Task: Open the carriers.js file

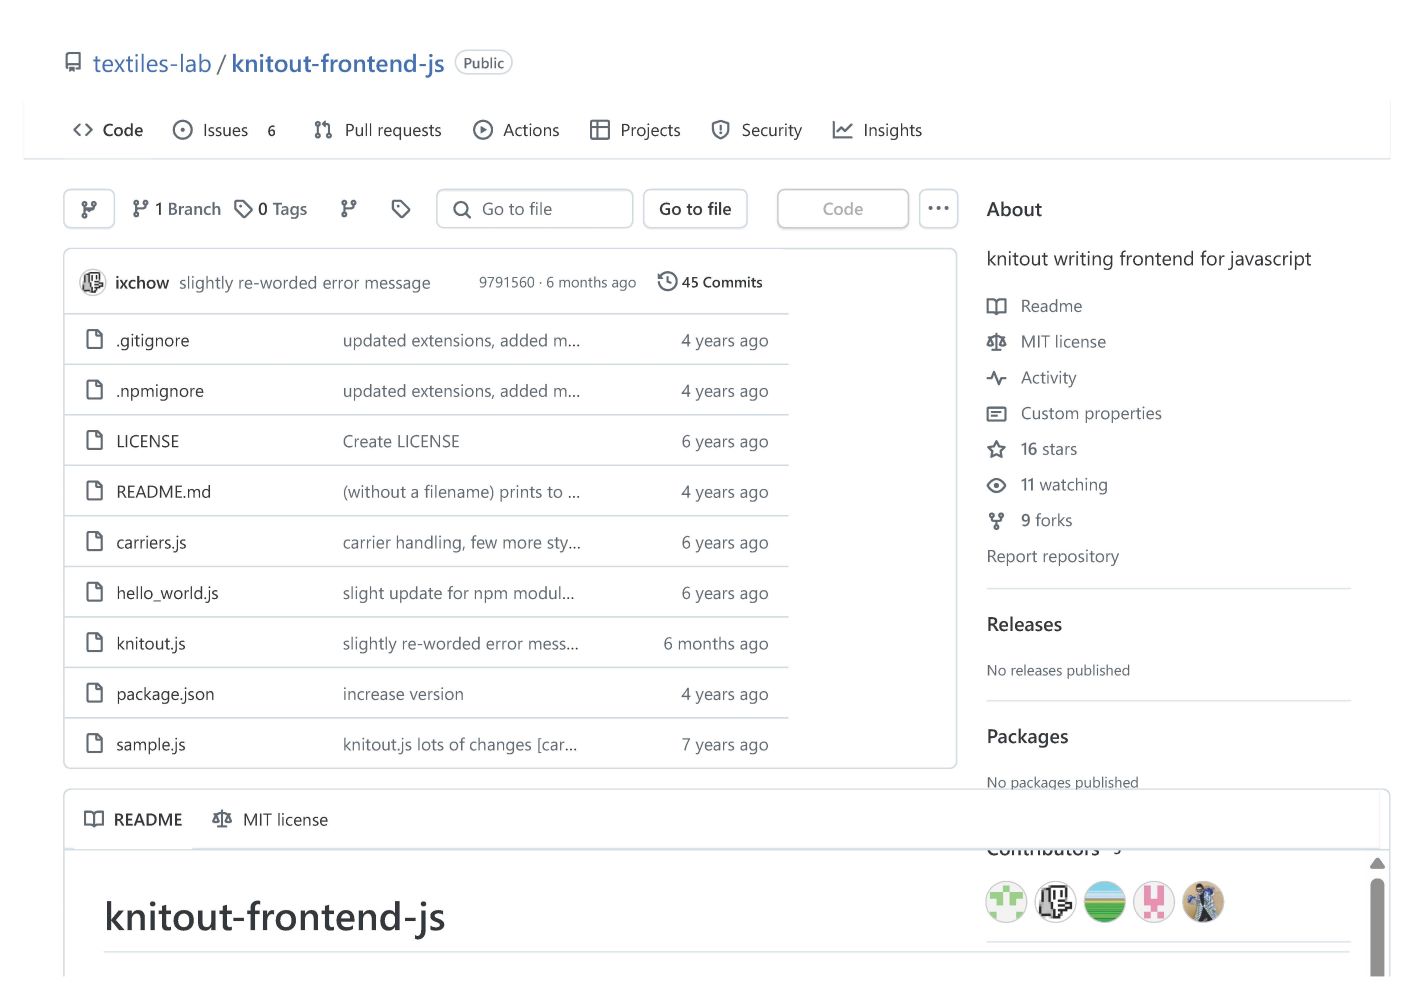Action: 151,543
